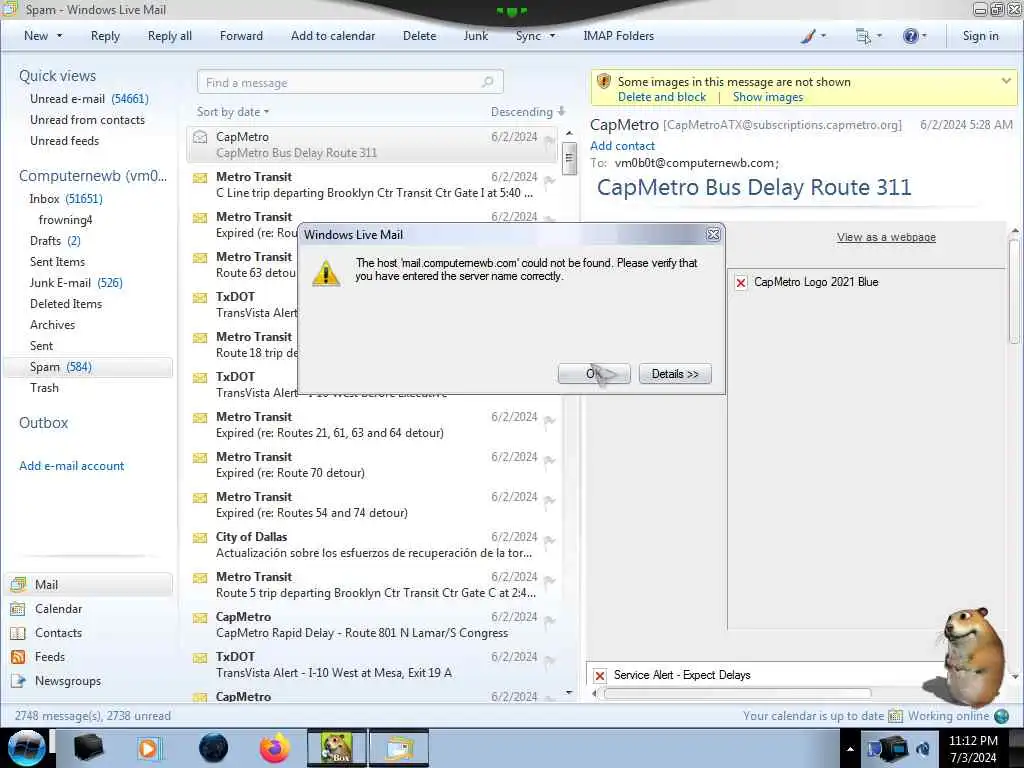Select TxDOT I-10 West at Mesa message
This screenshot has width=1024, height=768.
pyautogui.click(x=372, y=664)
